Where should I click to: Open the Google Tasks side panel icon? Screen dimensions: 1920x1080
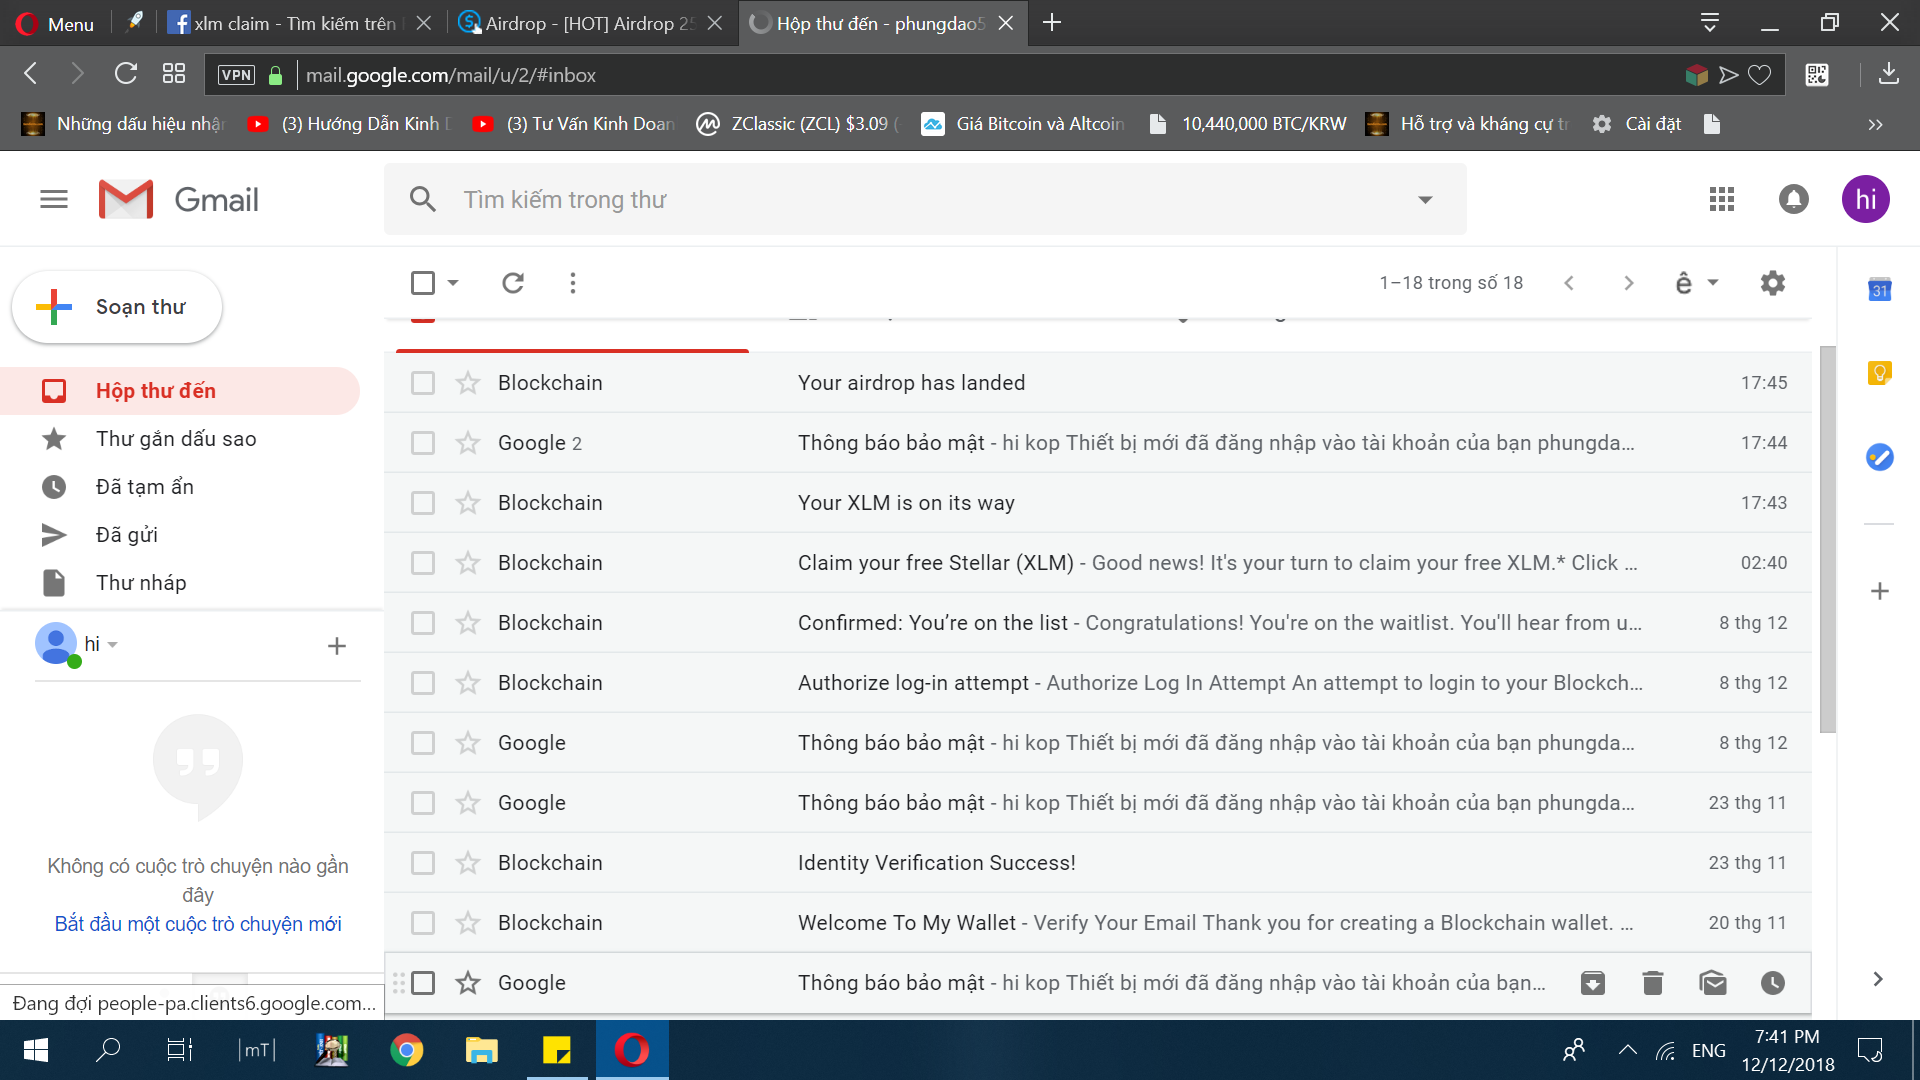tap(1879, 457)
